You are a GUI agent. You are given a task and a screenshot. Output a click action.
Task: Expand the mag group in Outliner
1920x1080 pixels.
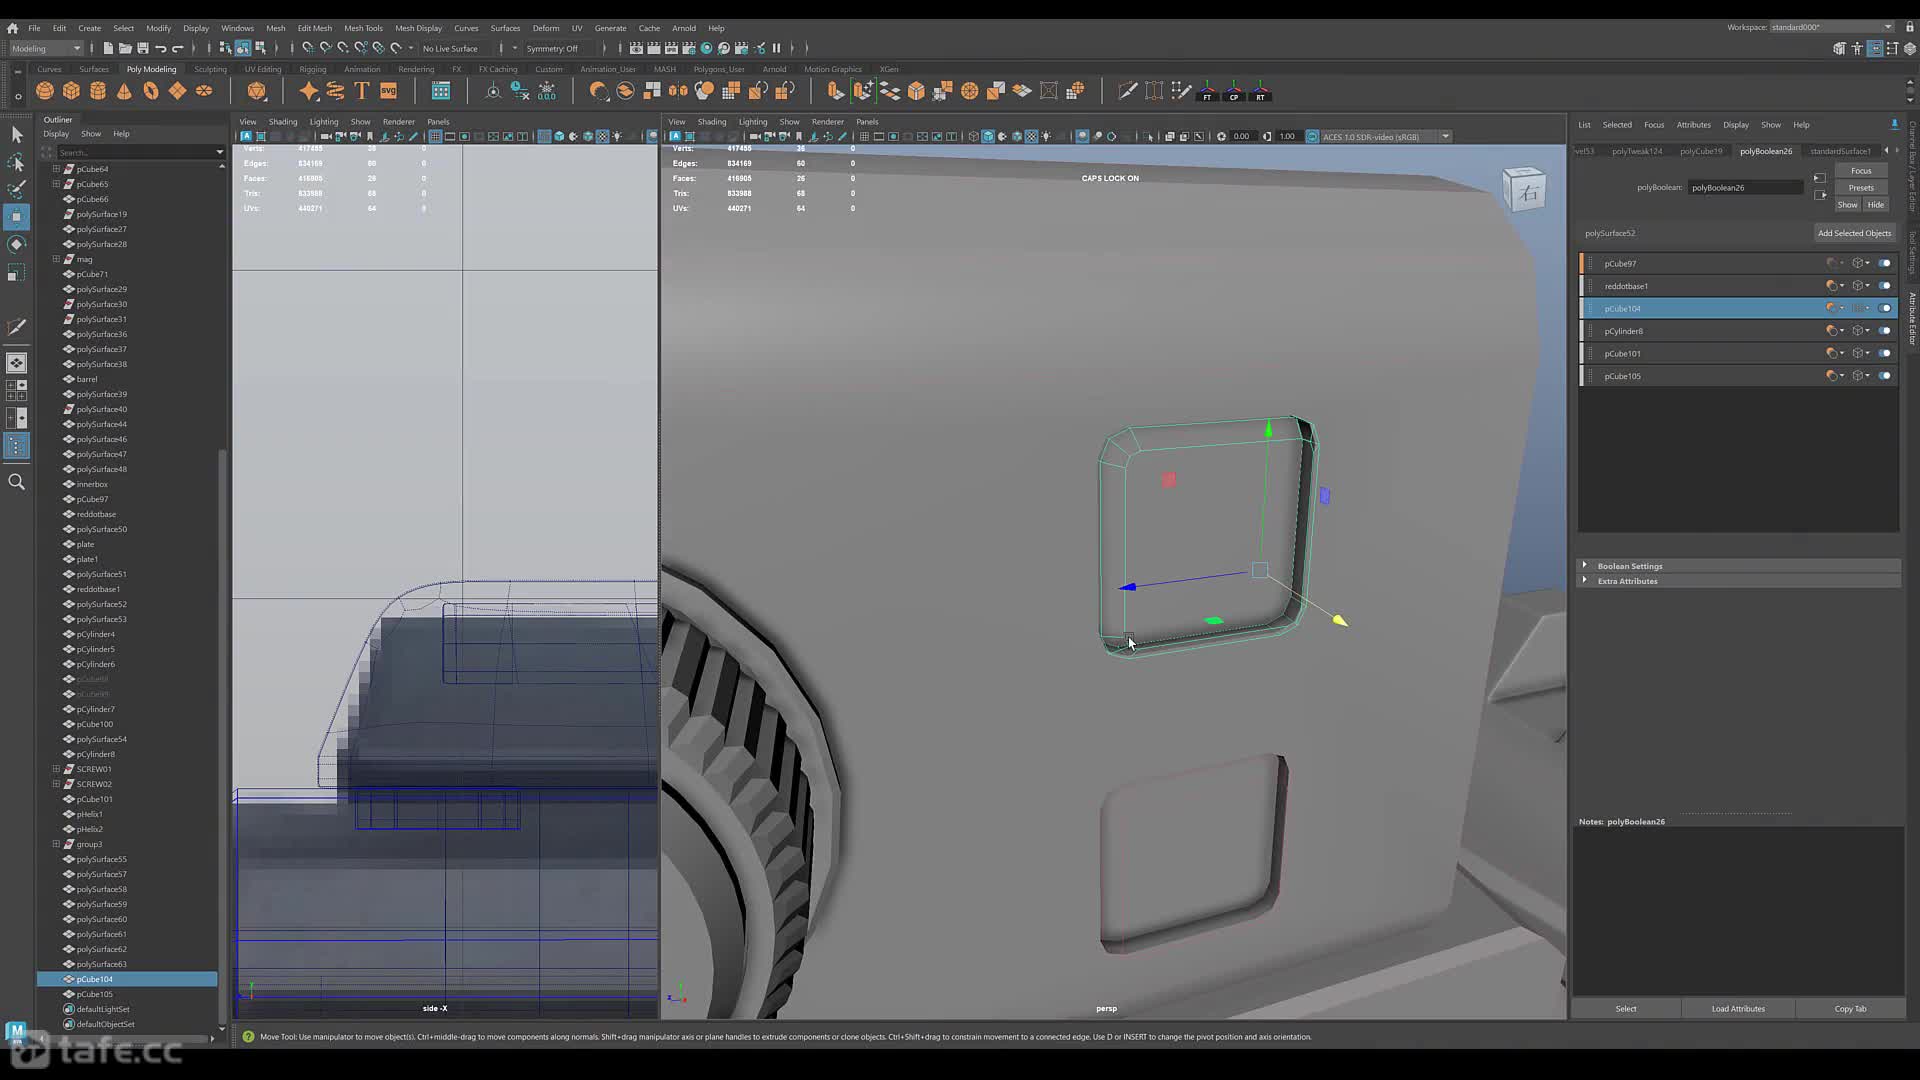click(56, 259)
